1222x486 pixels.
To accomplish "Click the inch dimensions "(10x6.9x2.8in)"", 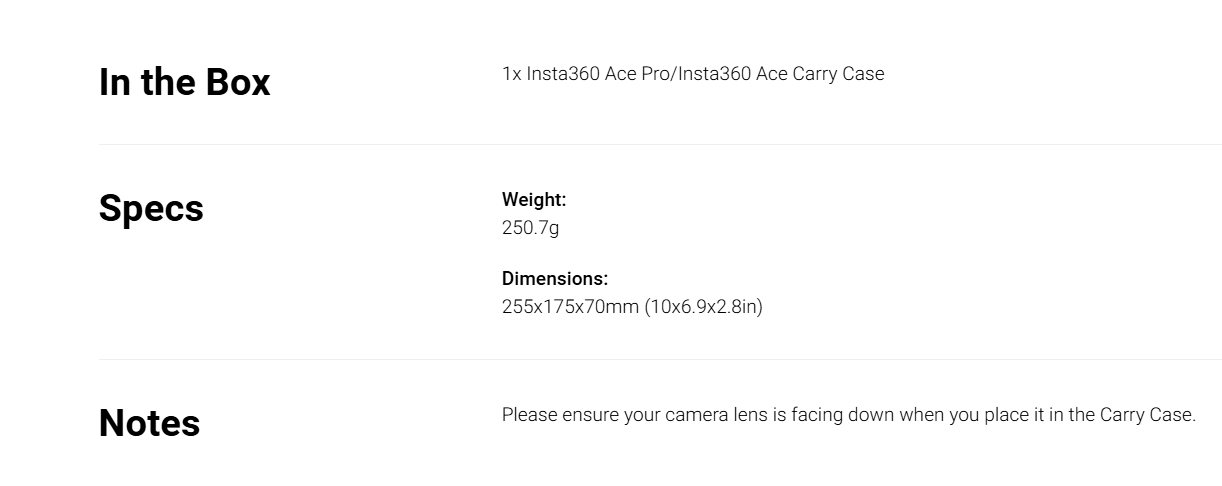I will point(703,307).
